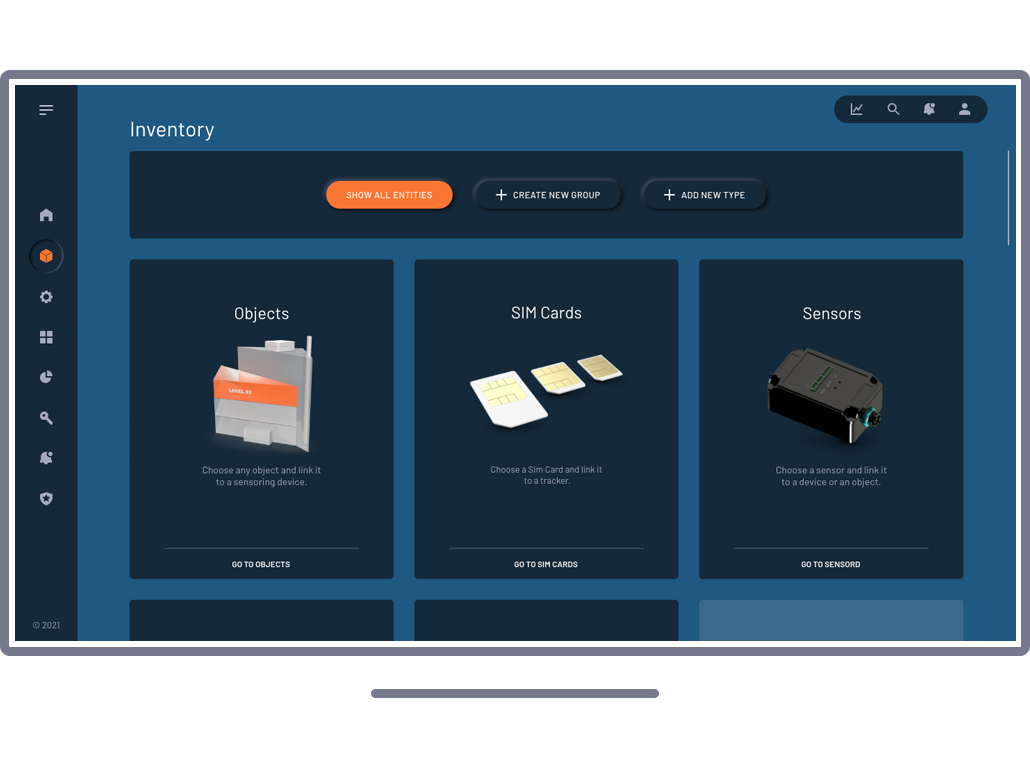Click the search magnifier in top bar

(x=893, y=110)
